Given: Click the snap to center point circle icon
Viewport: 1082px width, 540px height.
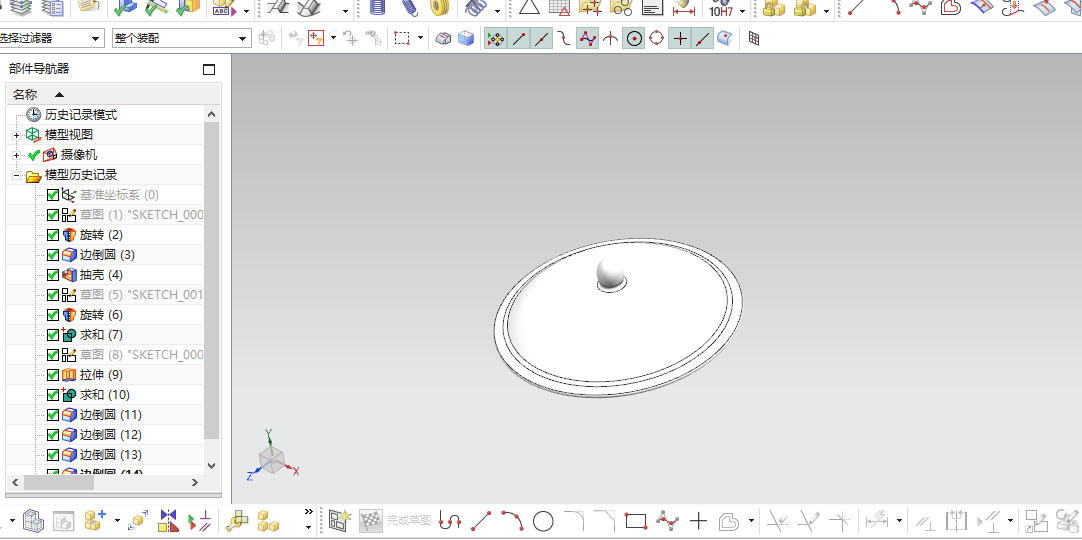Looking at the screenshot, I should click(633, 39).
